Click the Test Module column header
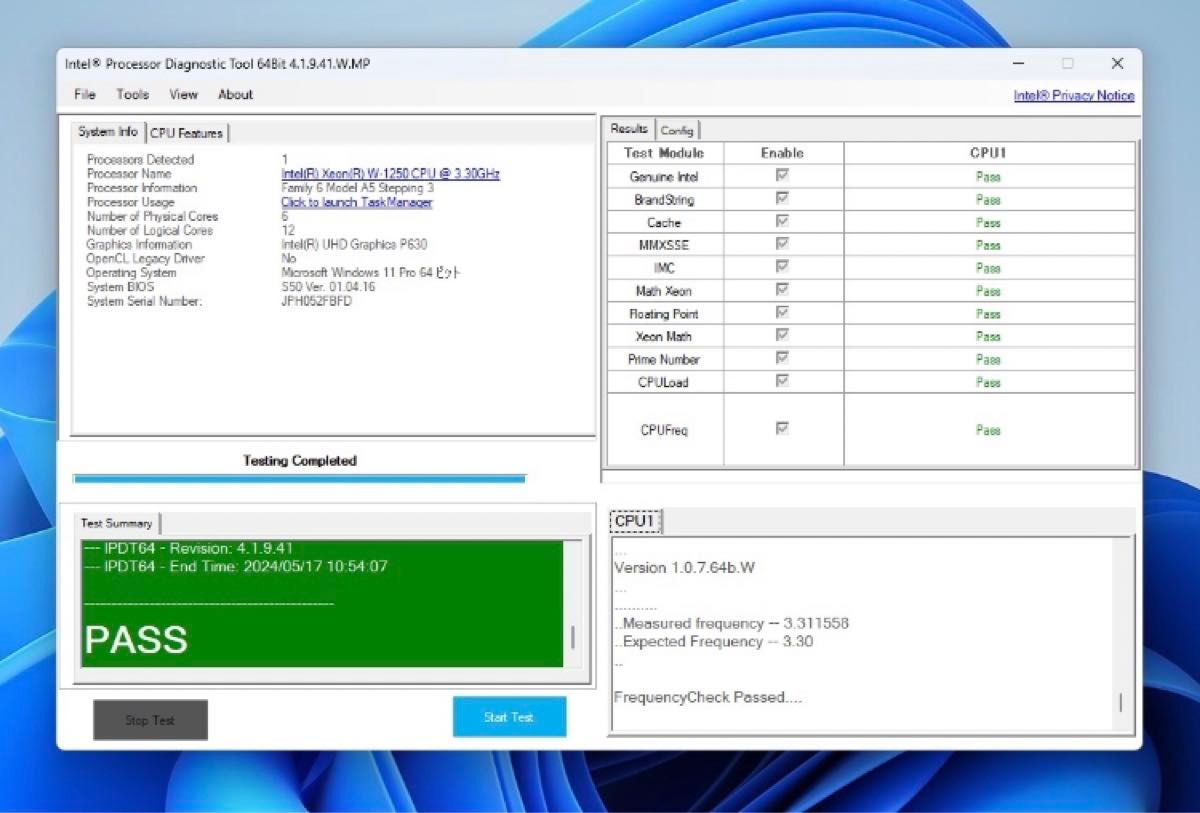The height and width of the screenshot is (813, 1200). click(x=665, y=153)
